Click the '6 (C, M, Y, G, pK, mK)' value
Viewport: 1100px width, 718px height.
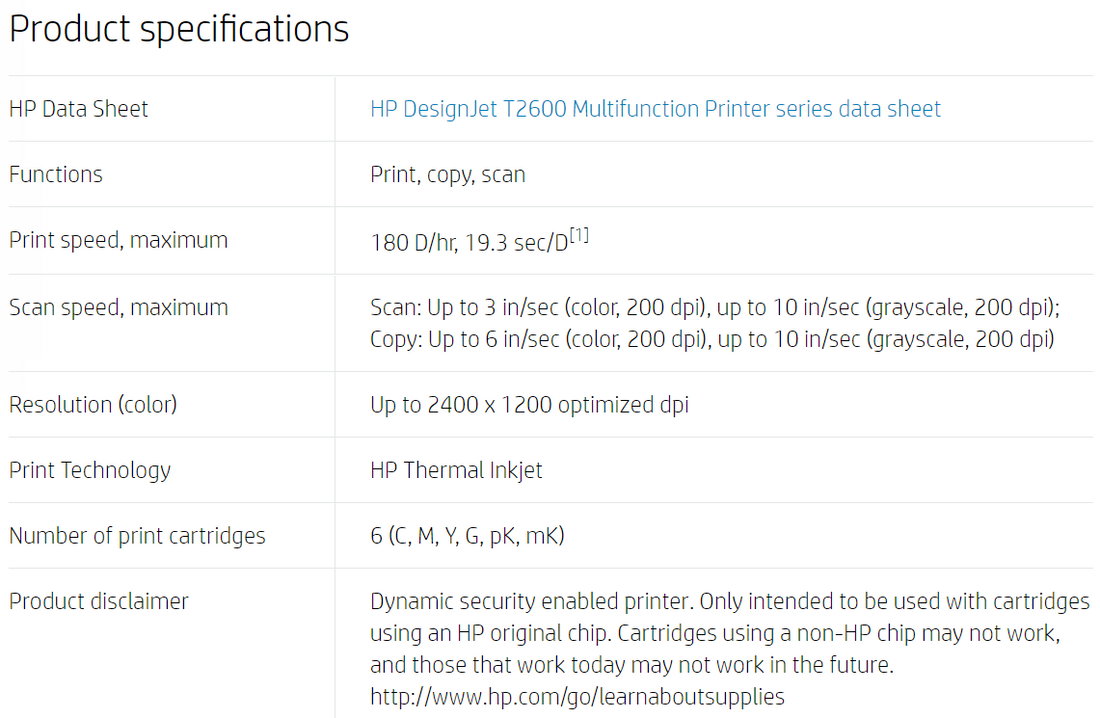point(467,536)
